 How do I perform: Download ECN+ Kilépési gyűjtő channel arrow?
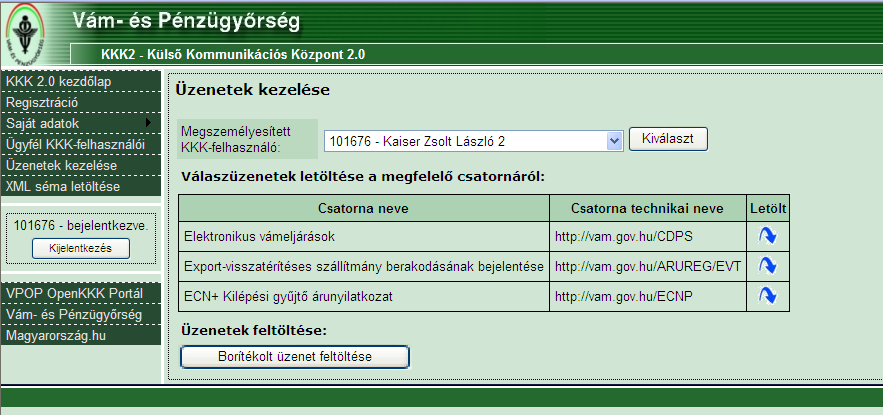768,296
